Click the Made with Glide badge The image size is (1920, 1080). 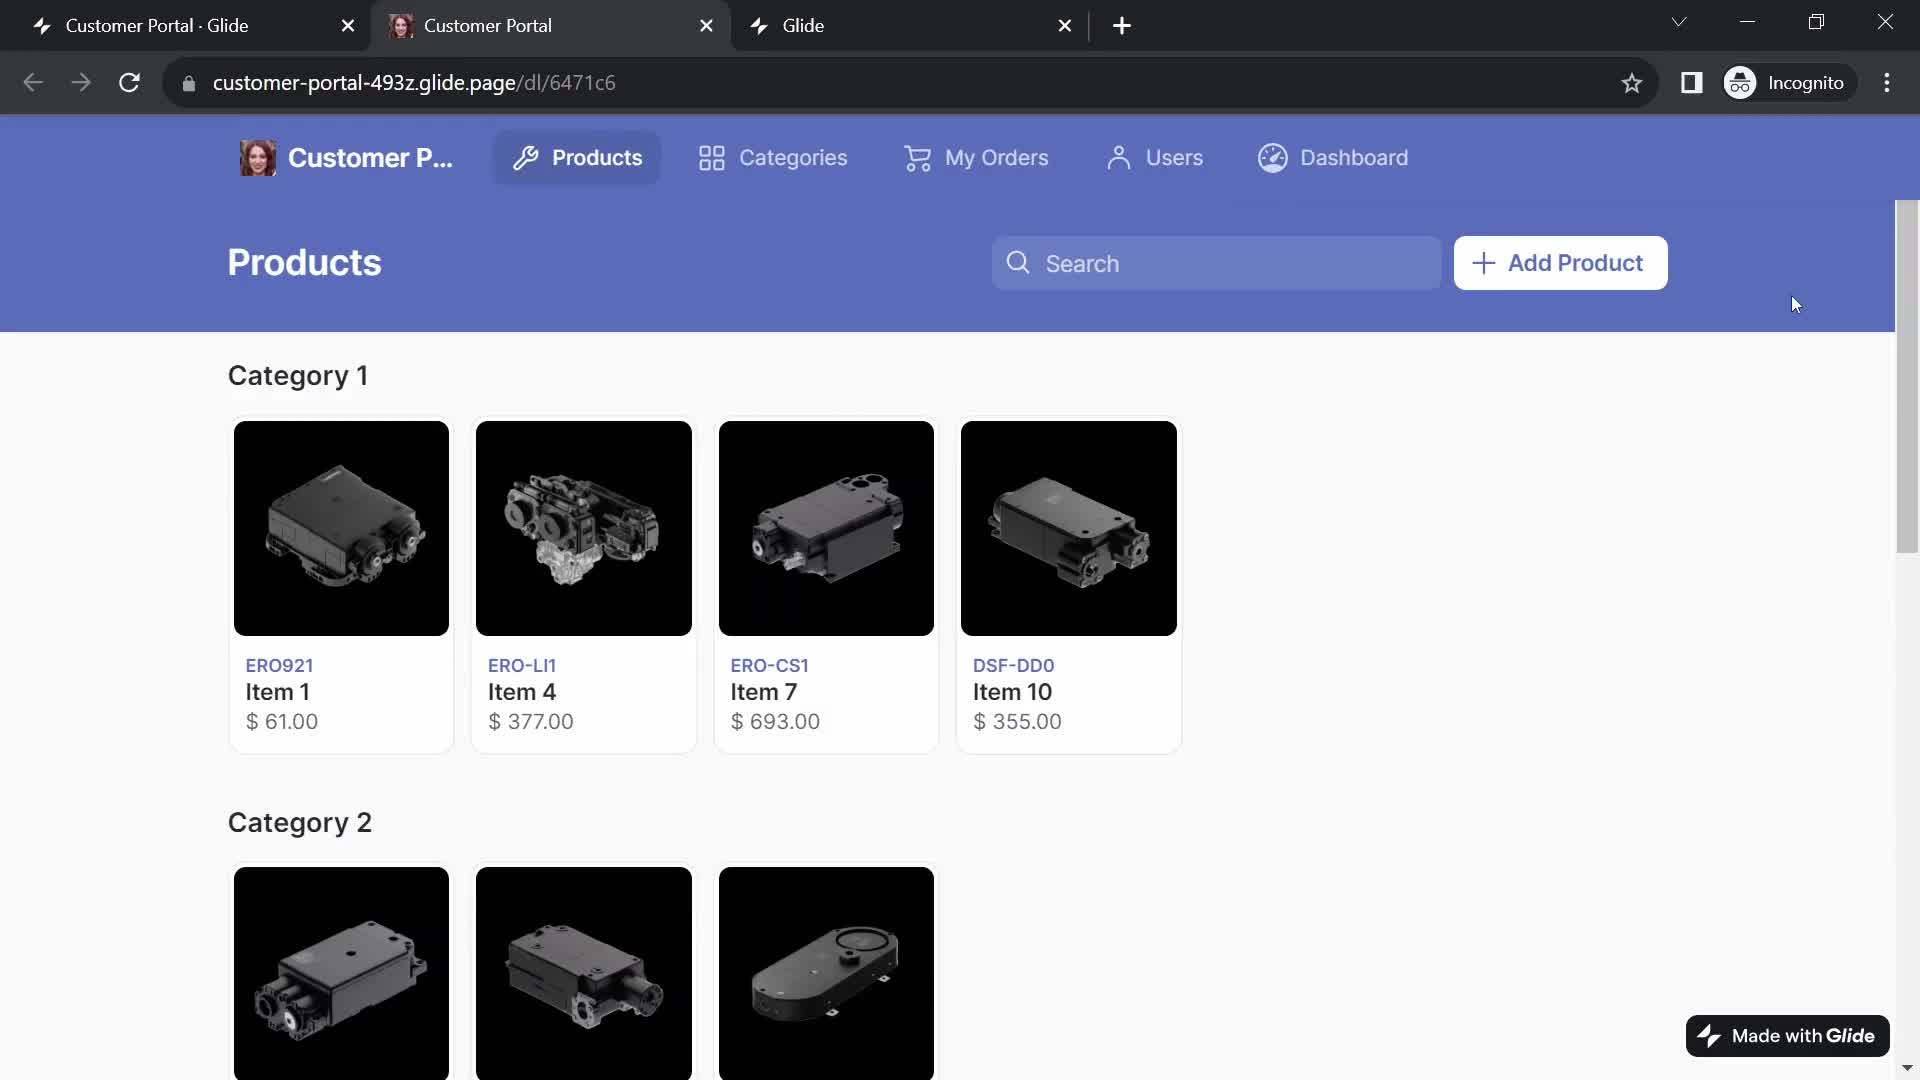click(1787, 1036)
